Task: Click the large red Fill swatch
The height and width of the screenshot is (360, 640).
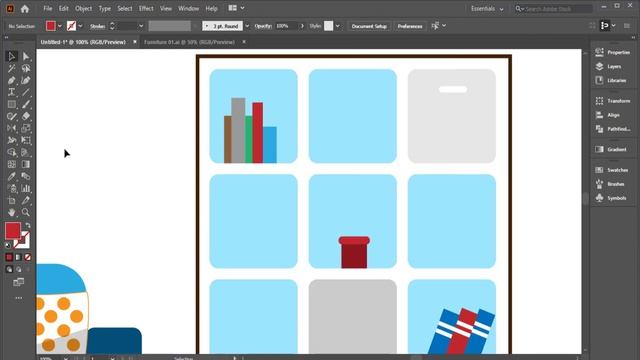Action: pos(13,231)
